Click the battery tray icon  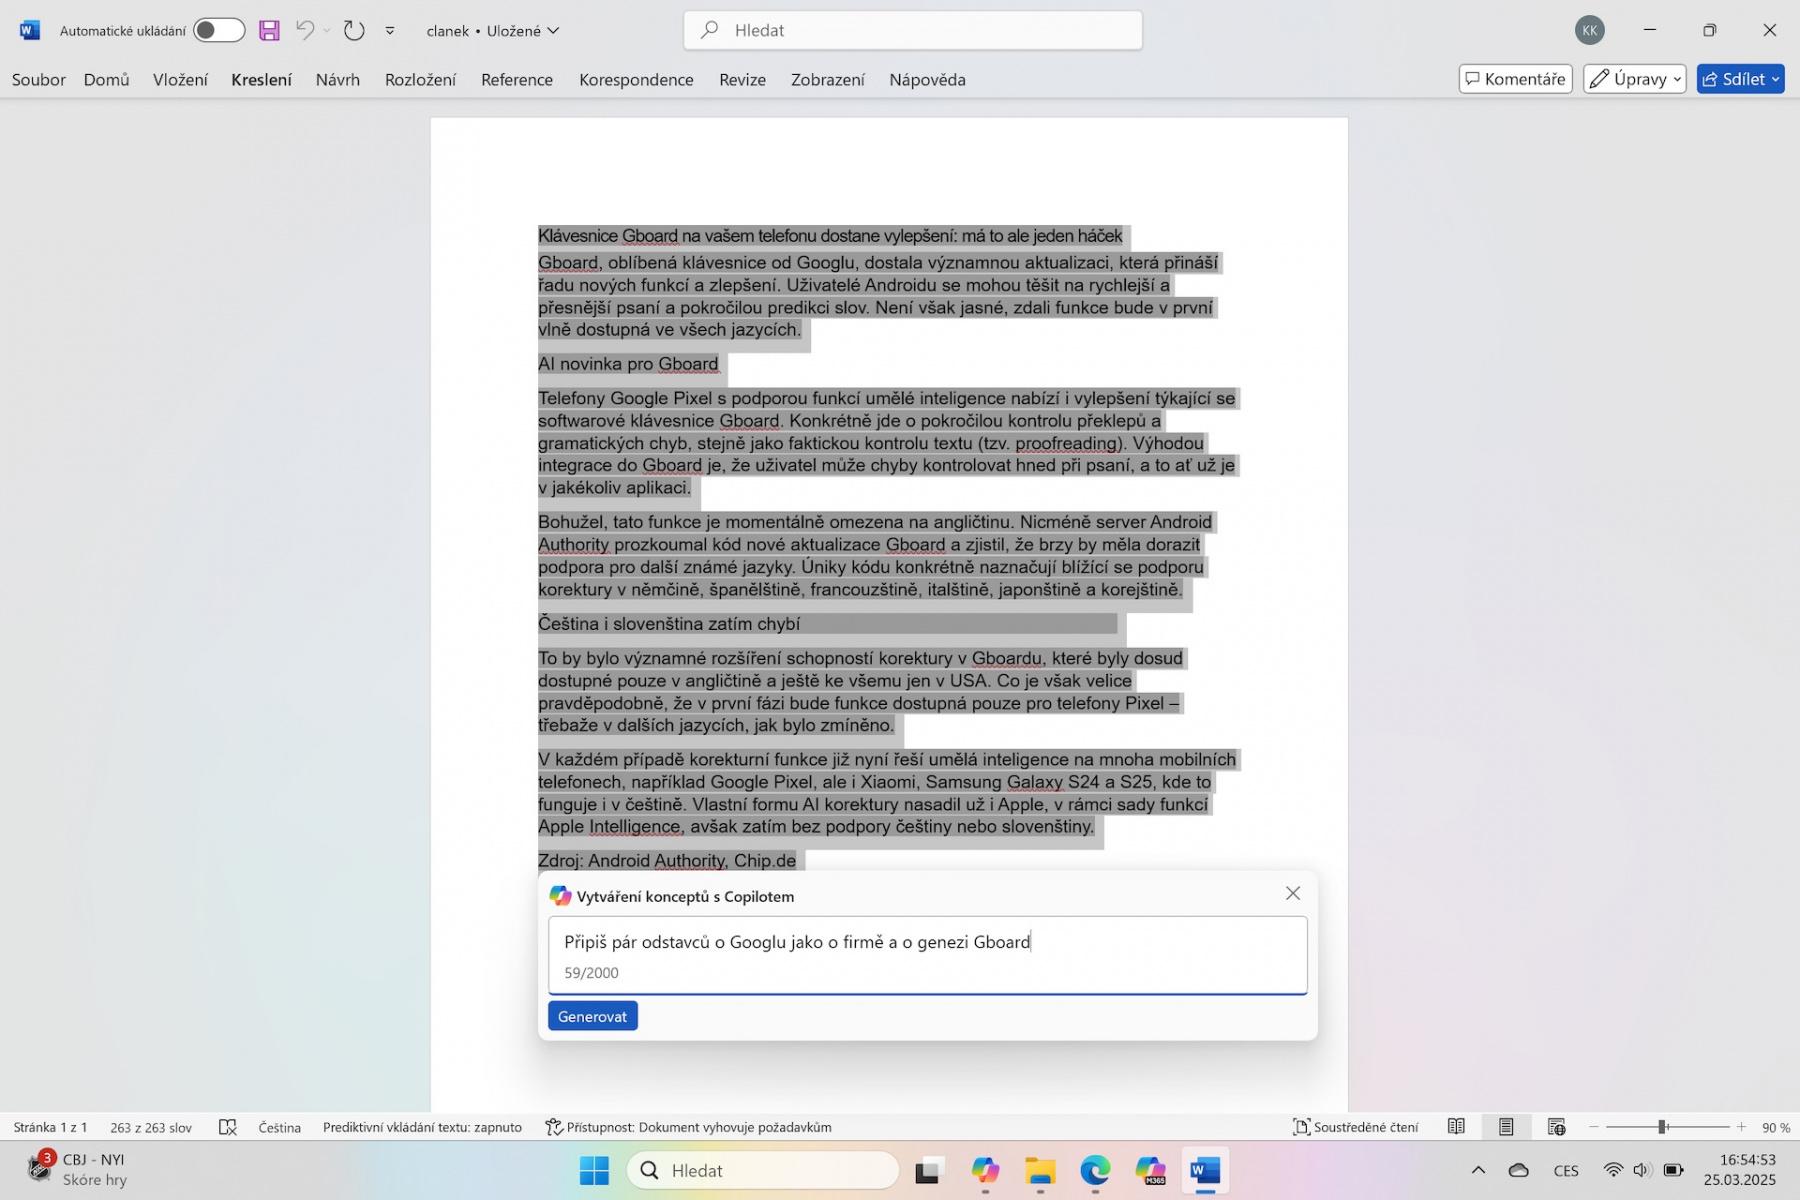[x=1672, y=1170]
